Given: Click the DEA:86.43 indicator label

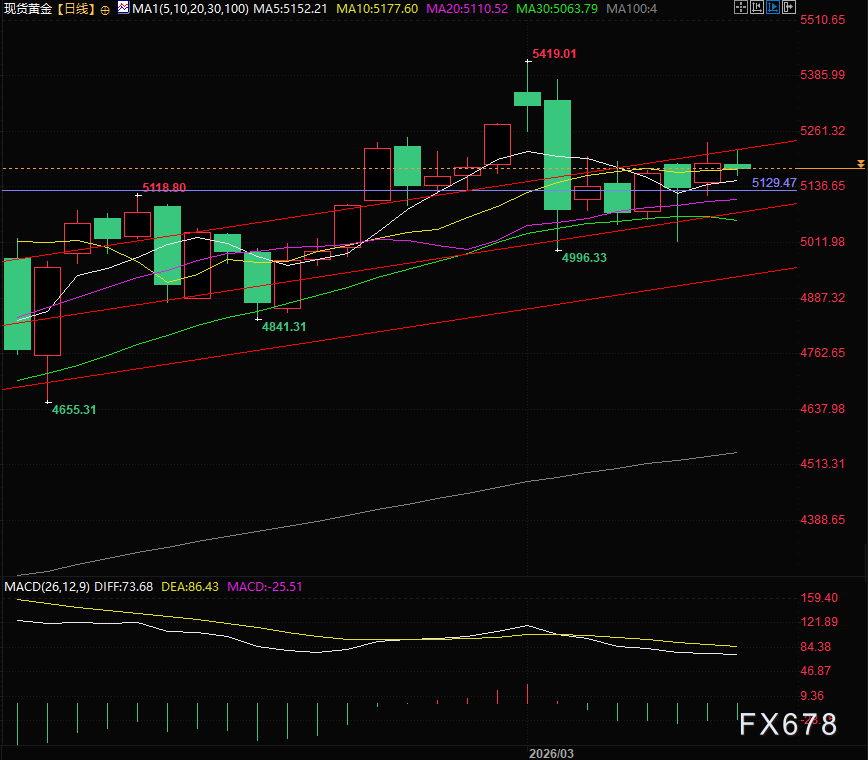Looking at the screenshot, I should click(x=190, y=587).
